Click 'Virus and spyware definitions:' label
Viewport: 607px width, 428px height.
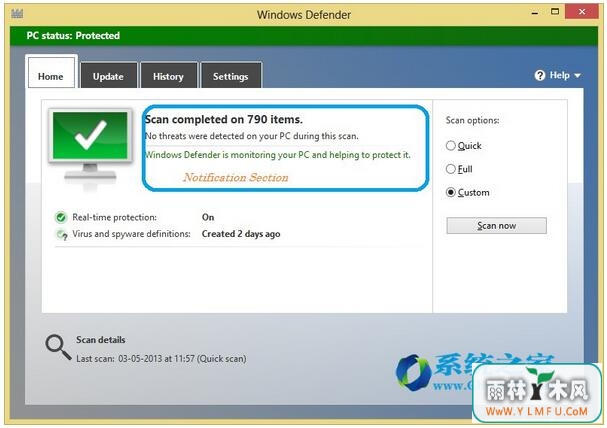click(x=131, y=234)
